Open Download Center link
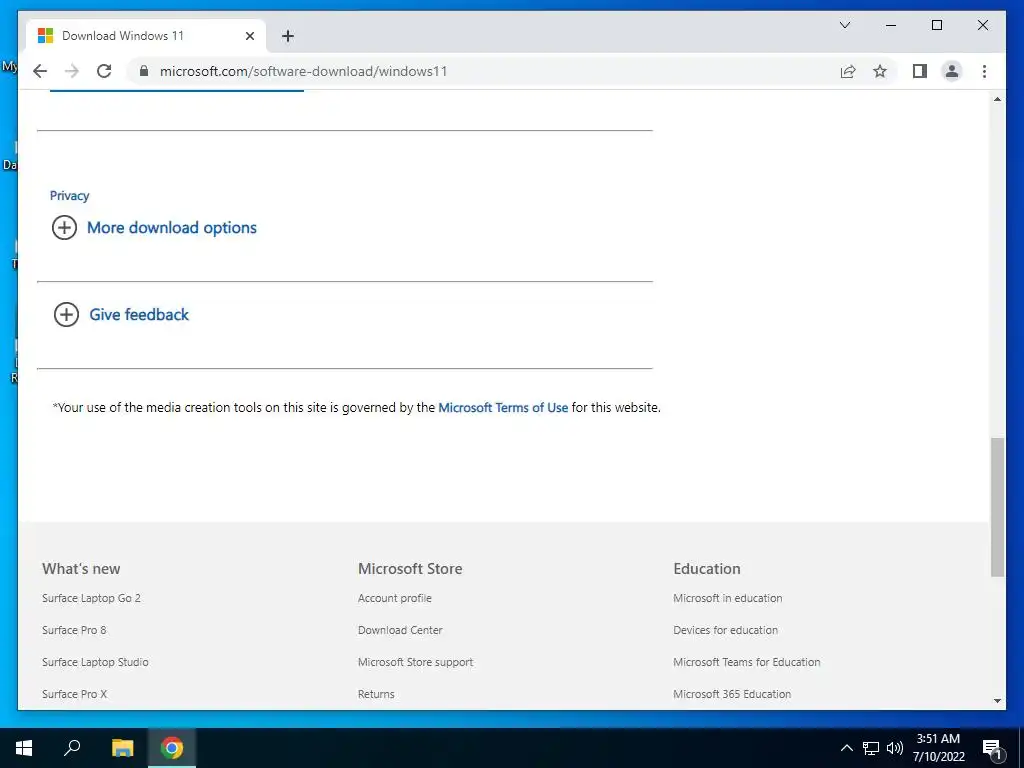 [400, 630]
